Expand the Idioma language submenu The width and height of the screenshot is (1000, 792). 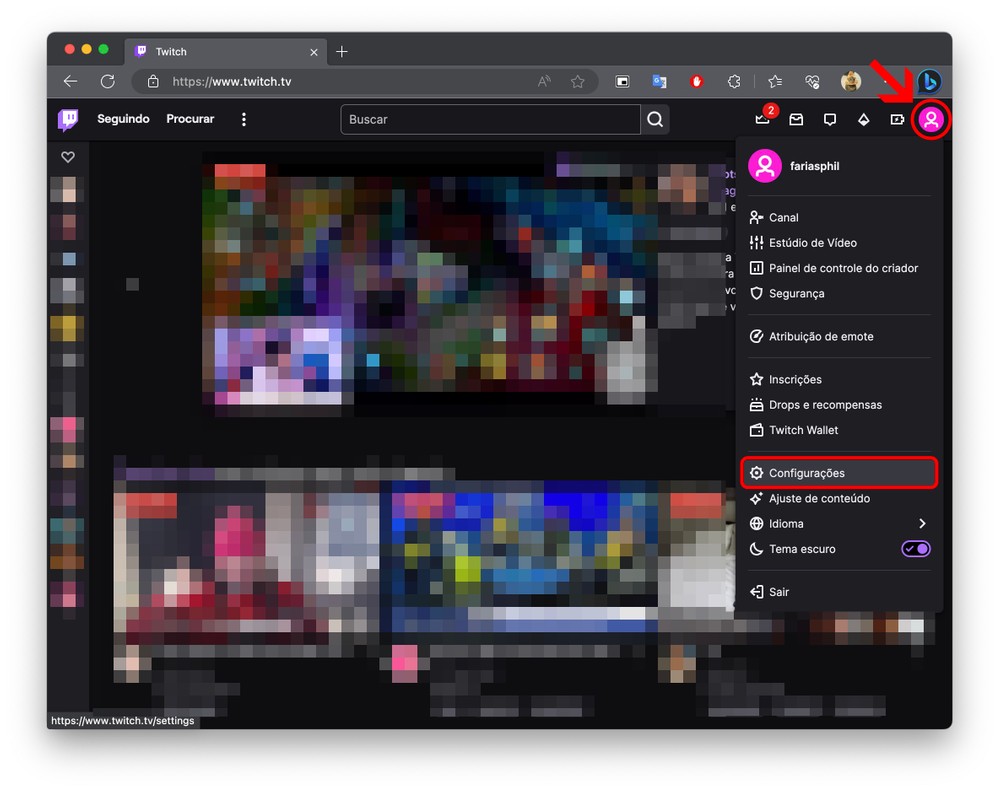[921, 524]
